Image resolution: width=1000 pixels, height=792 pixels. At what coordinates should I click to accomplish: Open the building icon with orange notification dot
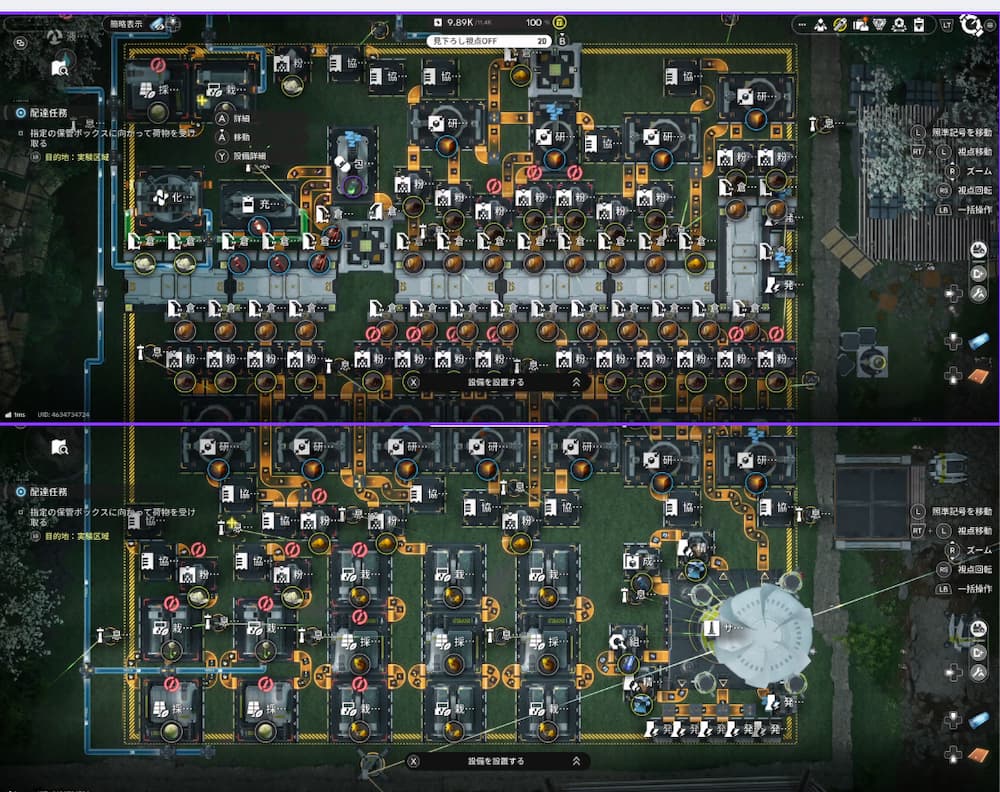click(x=860, y=25)
